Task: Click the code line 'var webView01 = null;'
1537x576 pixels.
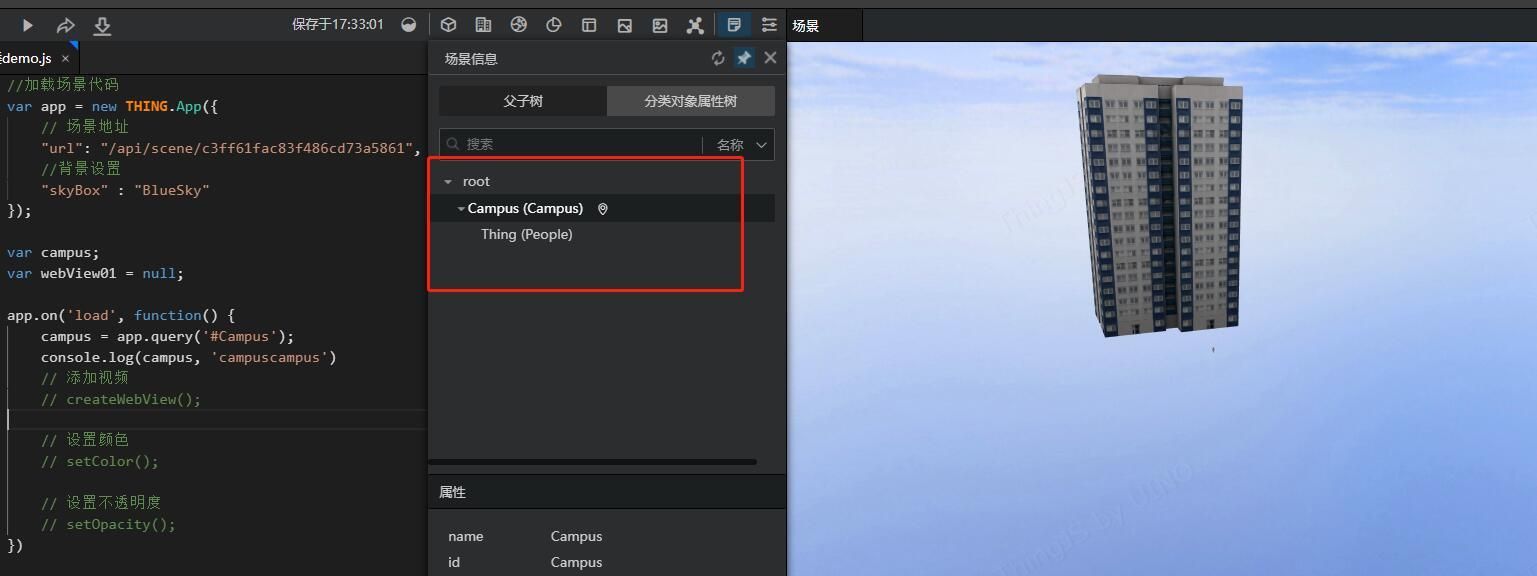Action: pyautogui.click(x=95, y=274)
